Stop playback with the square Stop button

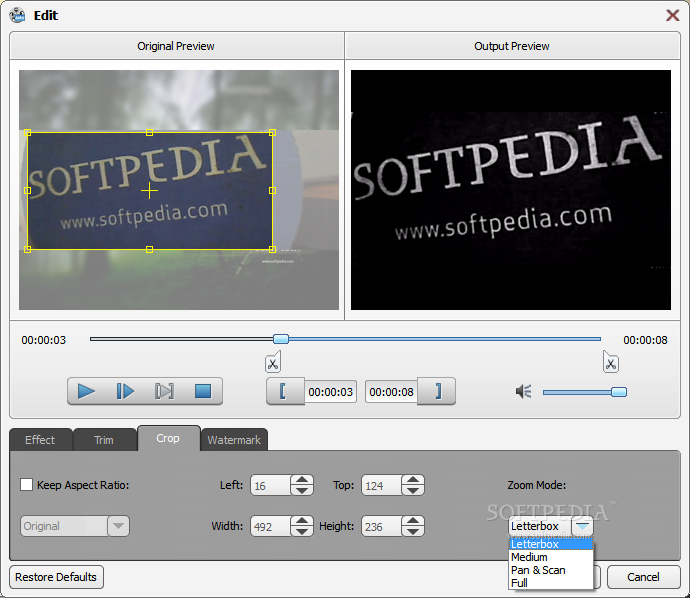[x=203, y=391]
